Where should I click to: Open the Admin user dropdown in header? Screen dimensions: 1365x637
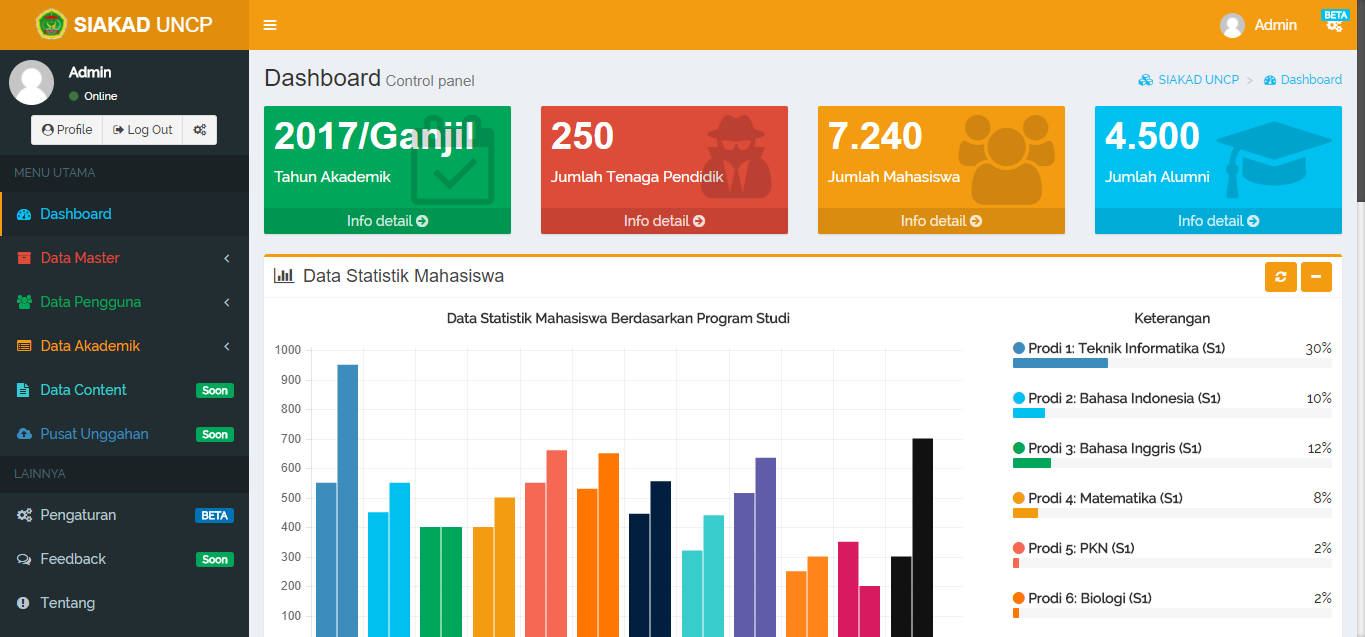click(x=1259, y=25)
